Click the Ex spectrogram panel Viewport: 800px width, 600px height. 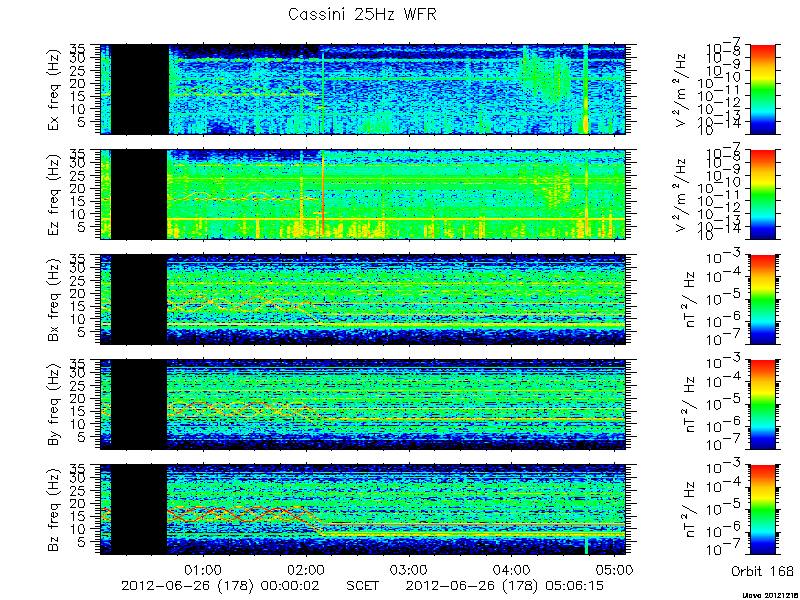click(x=363, y=89)
